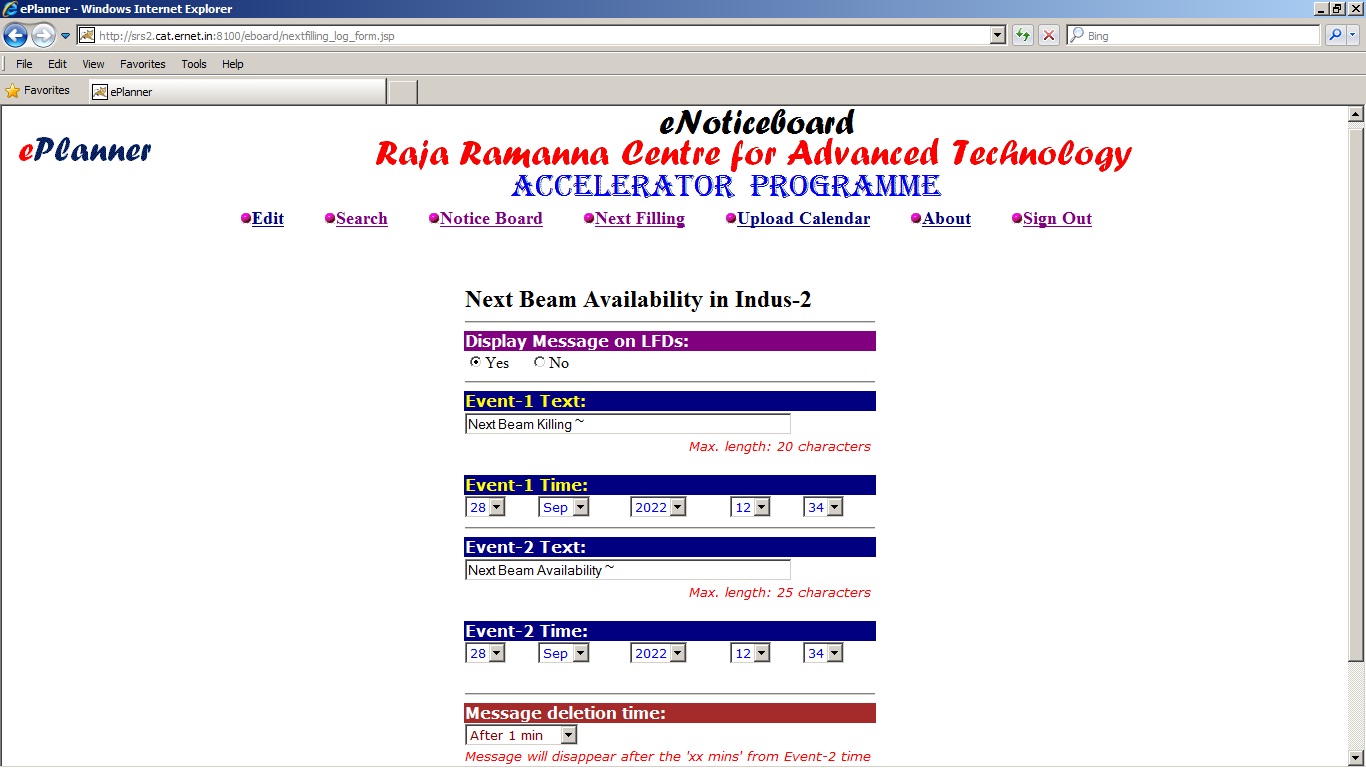The width and height of the screenshot is (1366, 768).
Task: Click the browser Back arrow button
Action: tap(16, 36)
